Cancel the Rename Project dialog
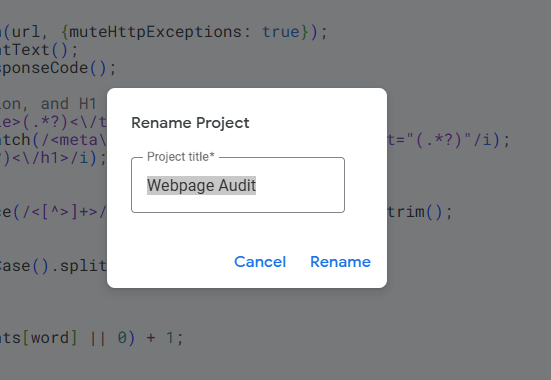 260,262
